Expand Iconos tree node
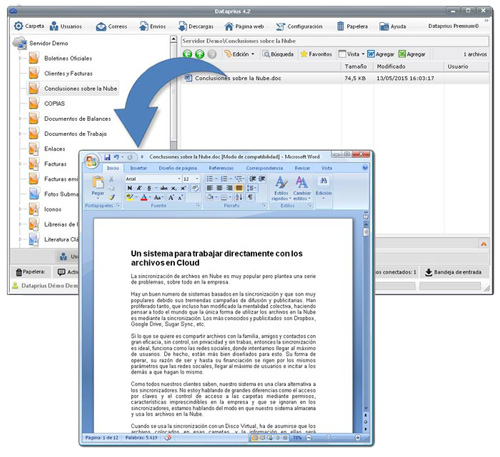The height and width of the screenshot is (457, 500). (20, 209)
